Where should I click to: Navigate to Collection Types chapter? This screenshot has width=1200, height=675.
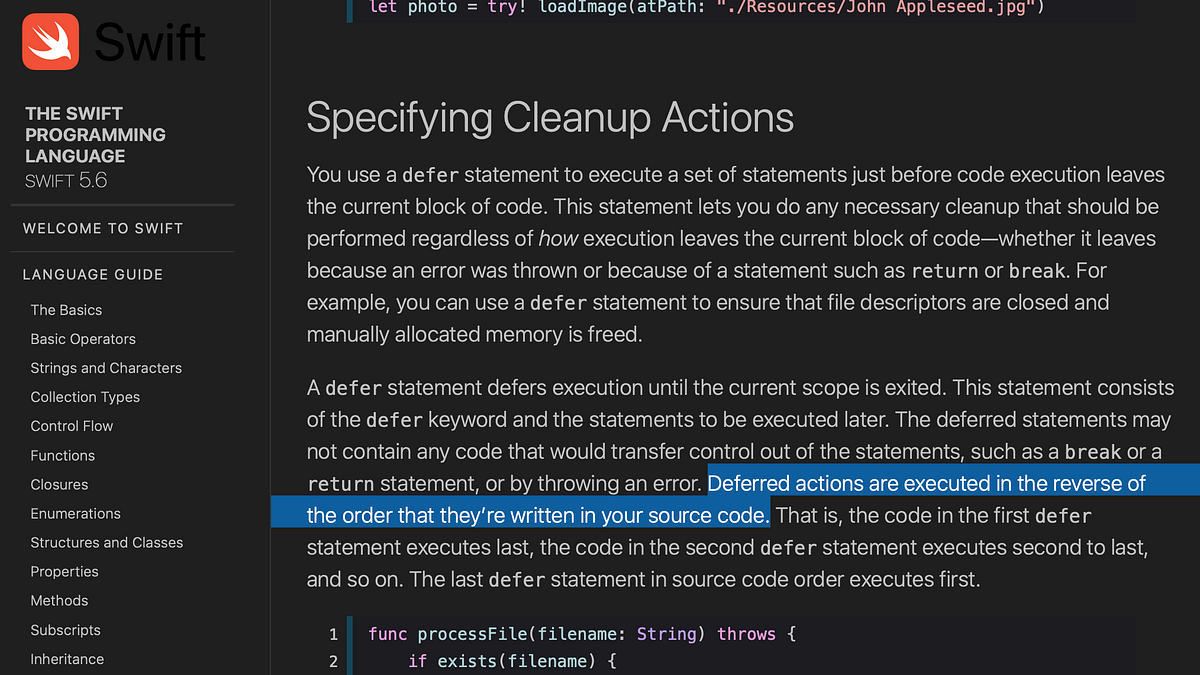point(85,397)
